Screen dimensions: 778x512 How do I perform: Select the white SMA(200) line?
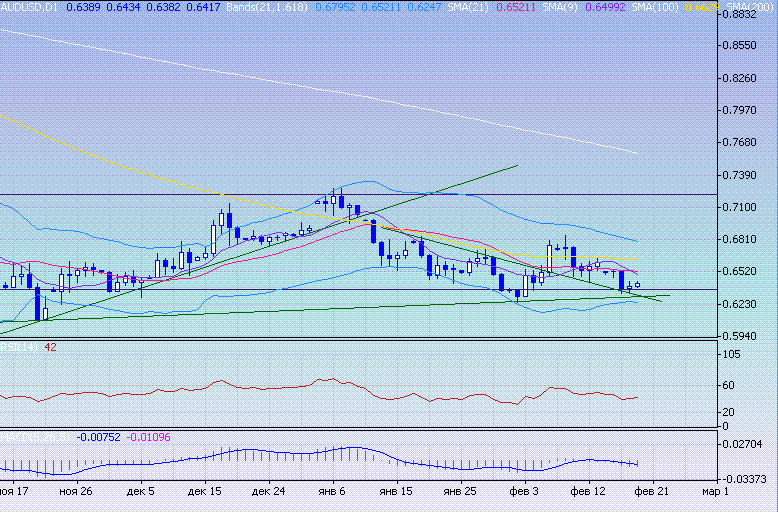click(x=300, y=82)
